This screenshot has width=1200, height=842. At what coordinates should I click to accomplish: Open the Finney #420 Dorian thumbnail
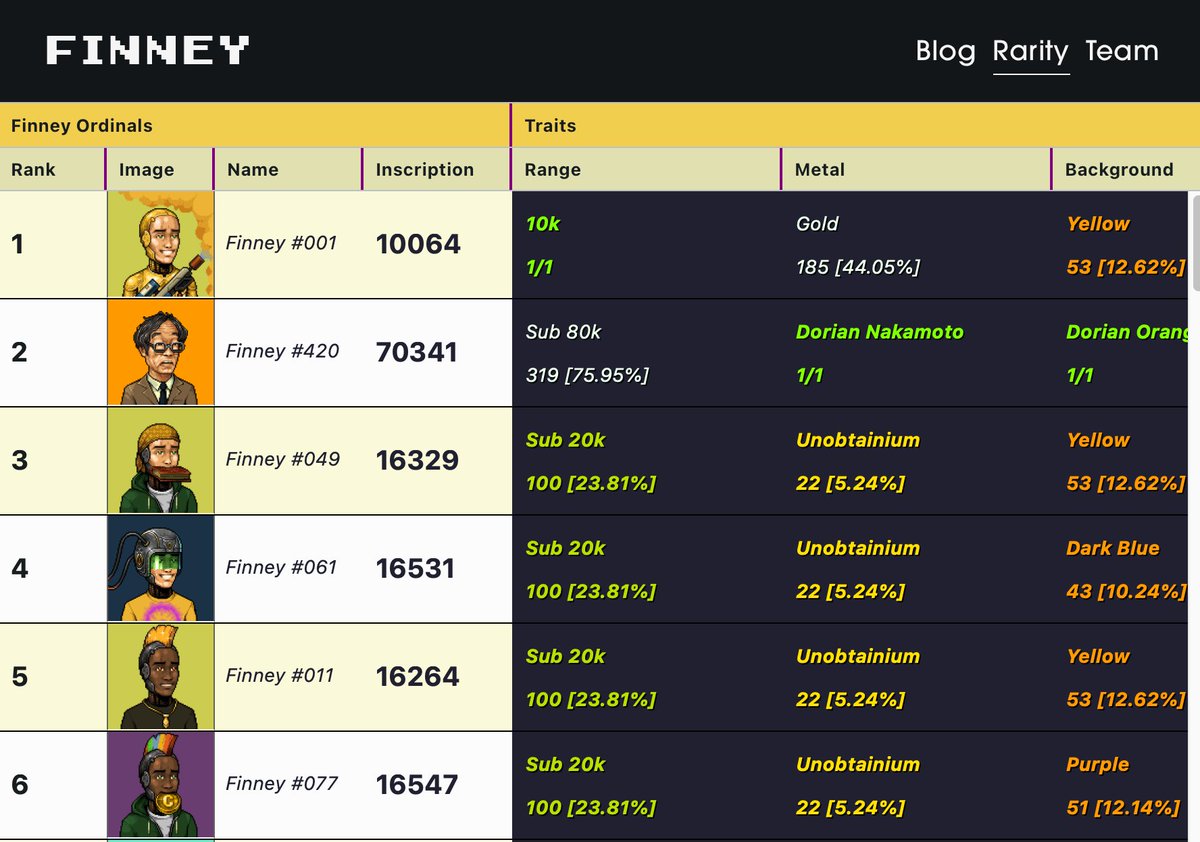[161, 352]
